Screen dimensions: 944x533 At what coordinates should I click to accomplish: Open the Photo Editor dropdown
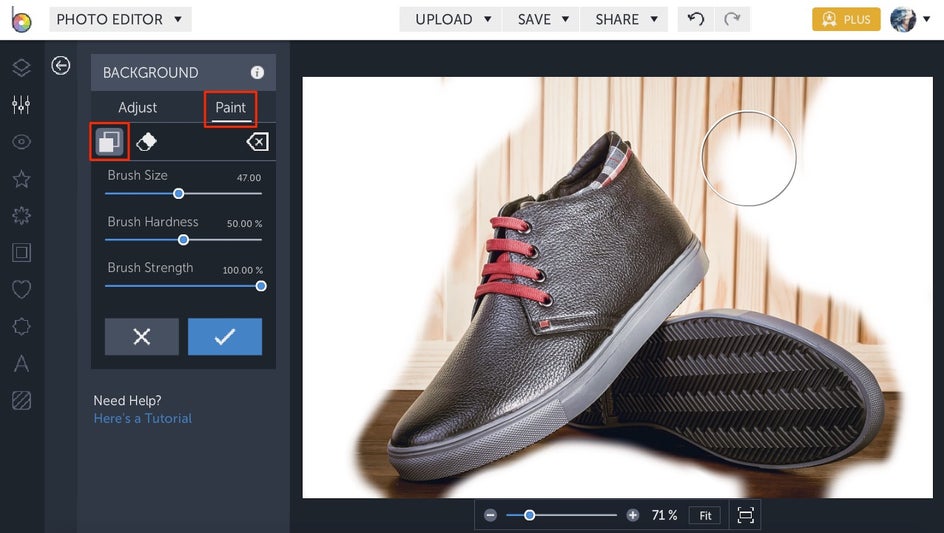coord(120,19)
